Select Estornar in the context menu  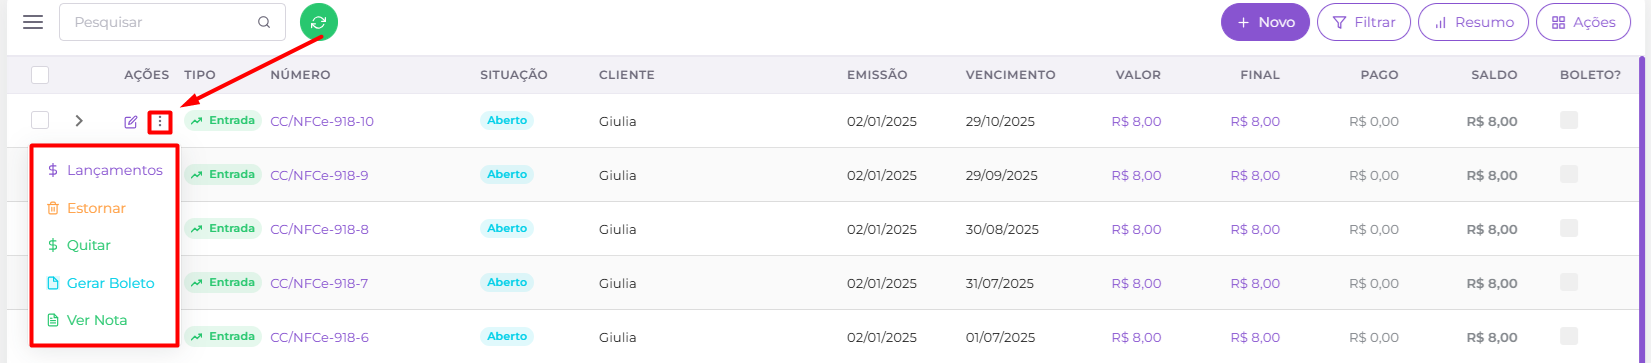tap(86, 208)
